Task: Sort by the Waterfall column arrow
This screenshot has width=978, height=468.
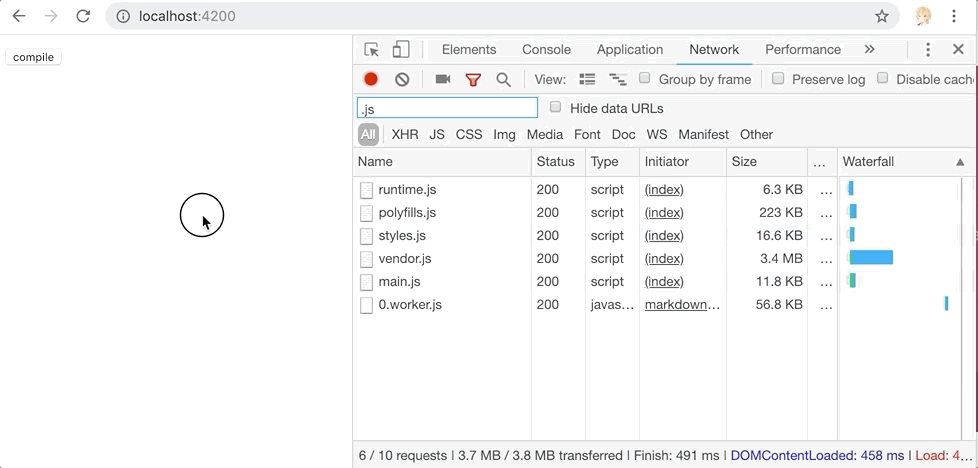Action: click(x=960, y=162)
